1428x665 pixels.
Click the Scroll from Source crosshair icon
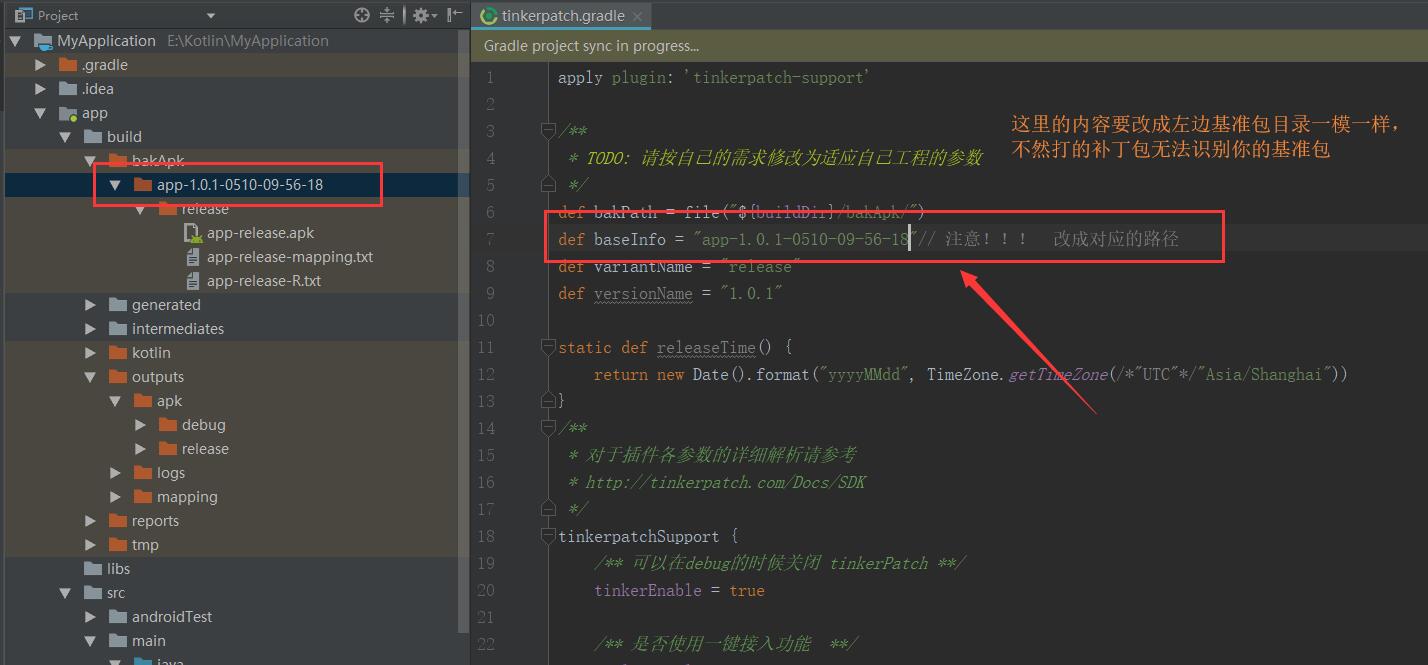click(x=362, y=15)
